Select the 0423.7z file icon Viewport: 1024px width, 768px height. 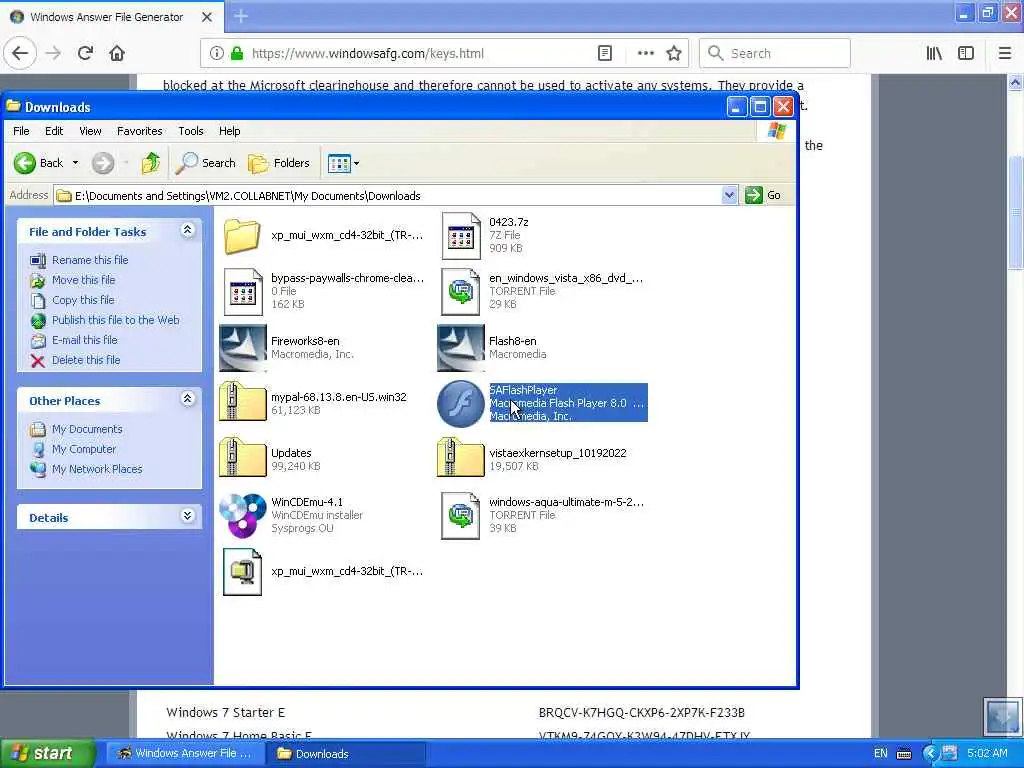coord(461,236)
